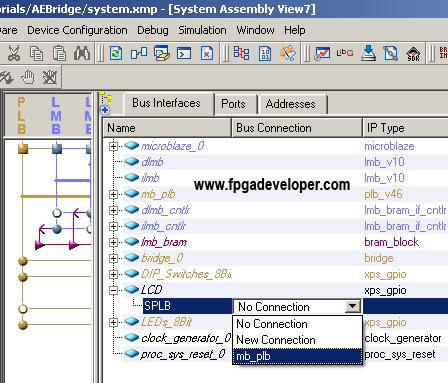The image size is (448, 383).
Task: Click the IP Type column header
Action: (405, 128)
